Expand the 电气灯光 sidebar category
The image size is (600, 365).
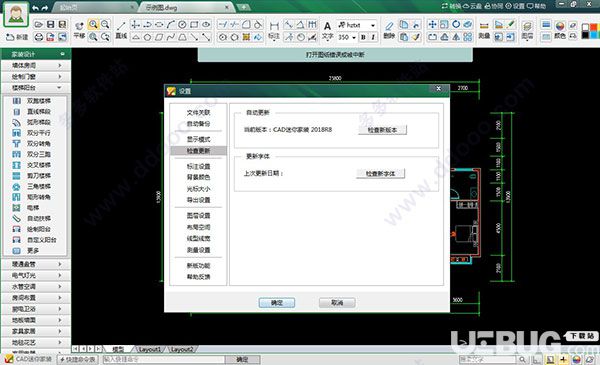[x=36, y=275]
